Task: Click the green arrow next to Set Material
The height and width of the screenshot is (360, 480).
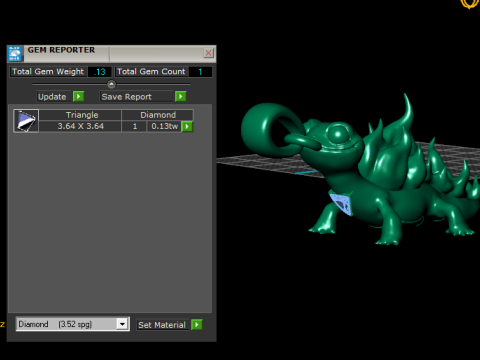Action: click(197, 324)
